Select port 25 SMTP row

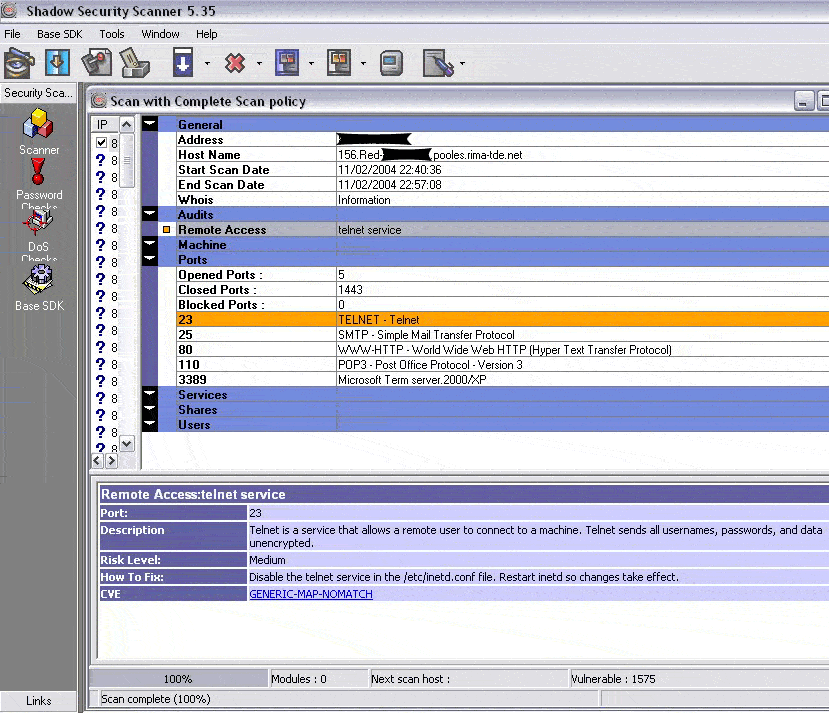pyautogui.click(x=502, y=335)
